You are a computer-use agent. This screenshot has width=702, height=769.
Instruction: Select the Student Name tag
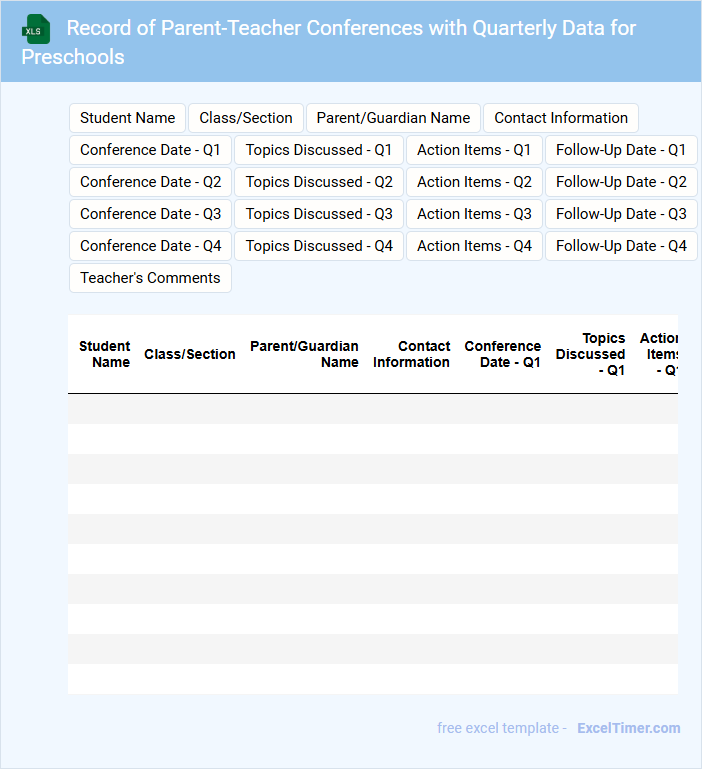pos(127,118)
